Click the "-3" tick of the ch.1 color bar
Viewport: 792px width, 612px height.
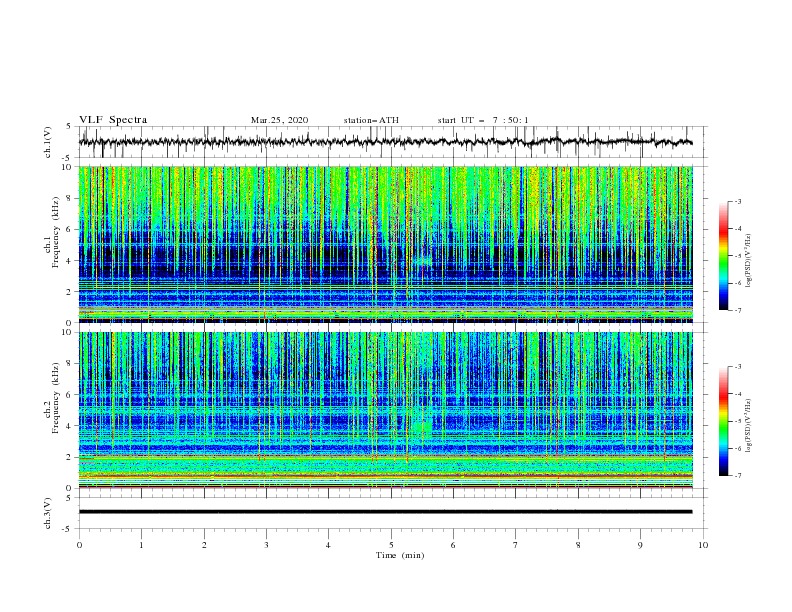tap(737, 201)
